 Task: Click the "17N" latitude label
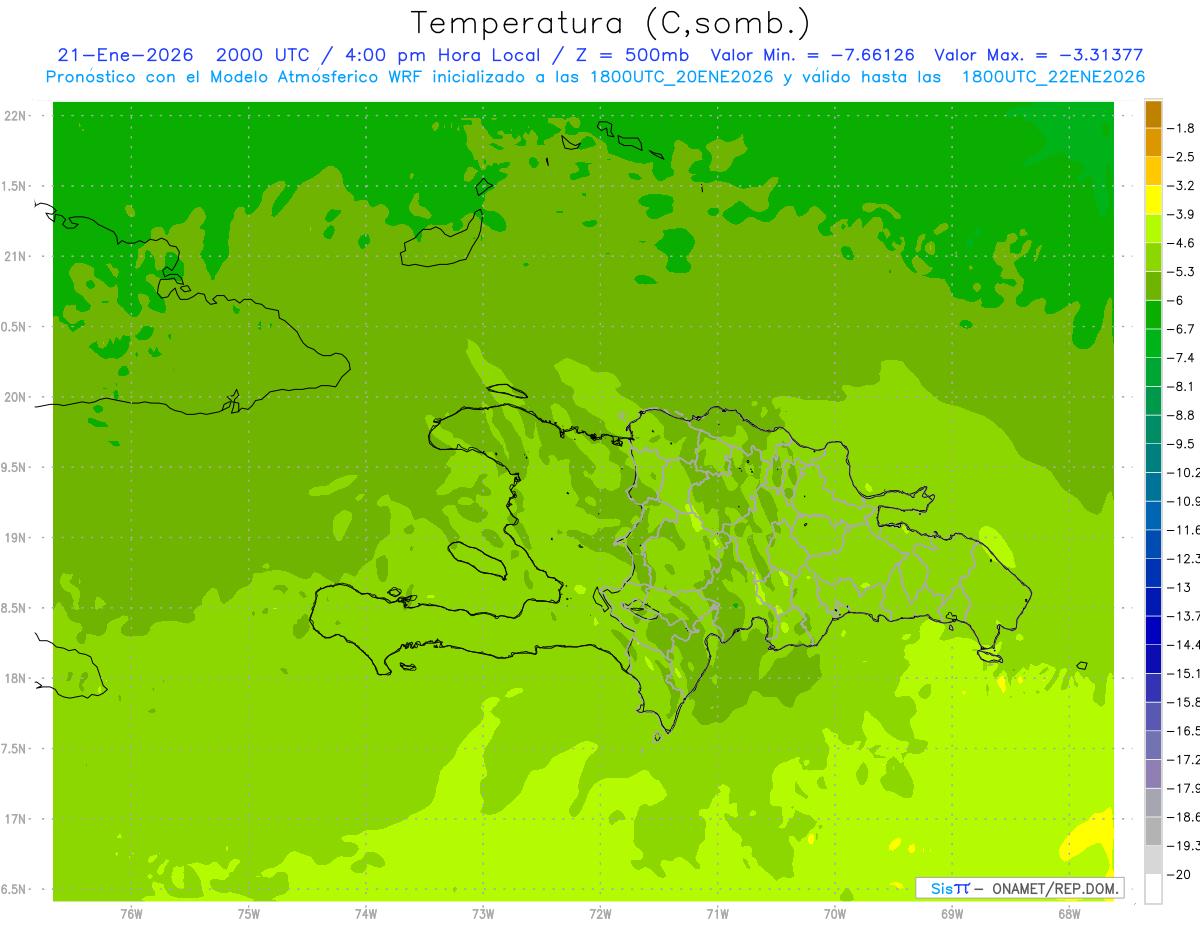17,819
